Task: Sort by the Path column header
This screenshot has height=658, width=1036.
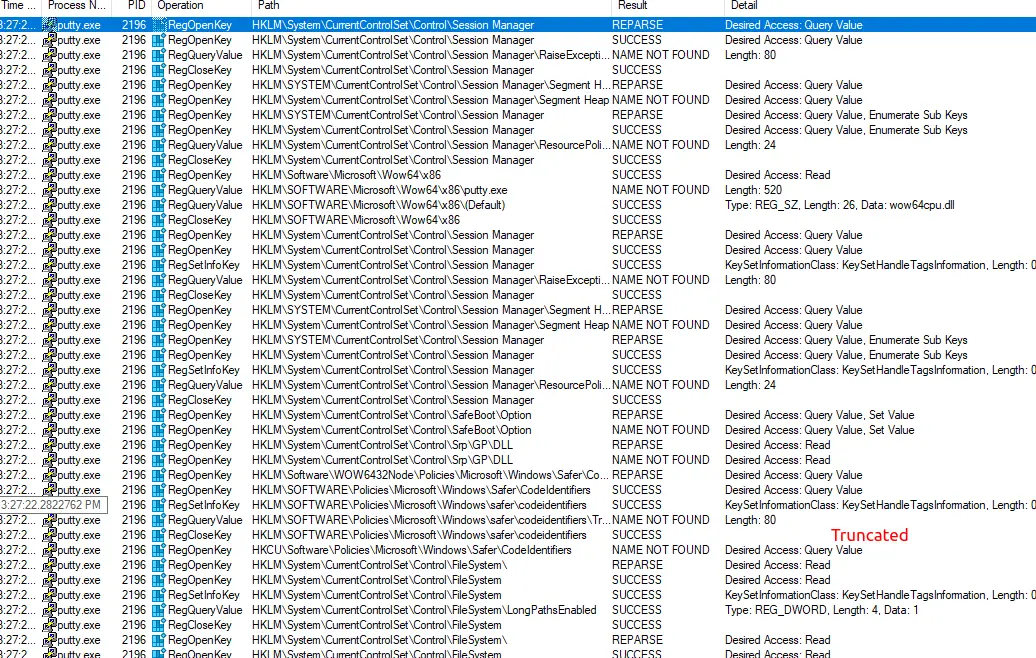Action: pos(268,5)
